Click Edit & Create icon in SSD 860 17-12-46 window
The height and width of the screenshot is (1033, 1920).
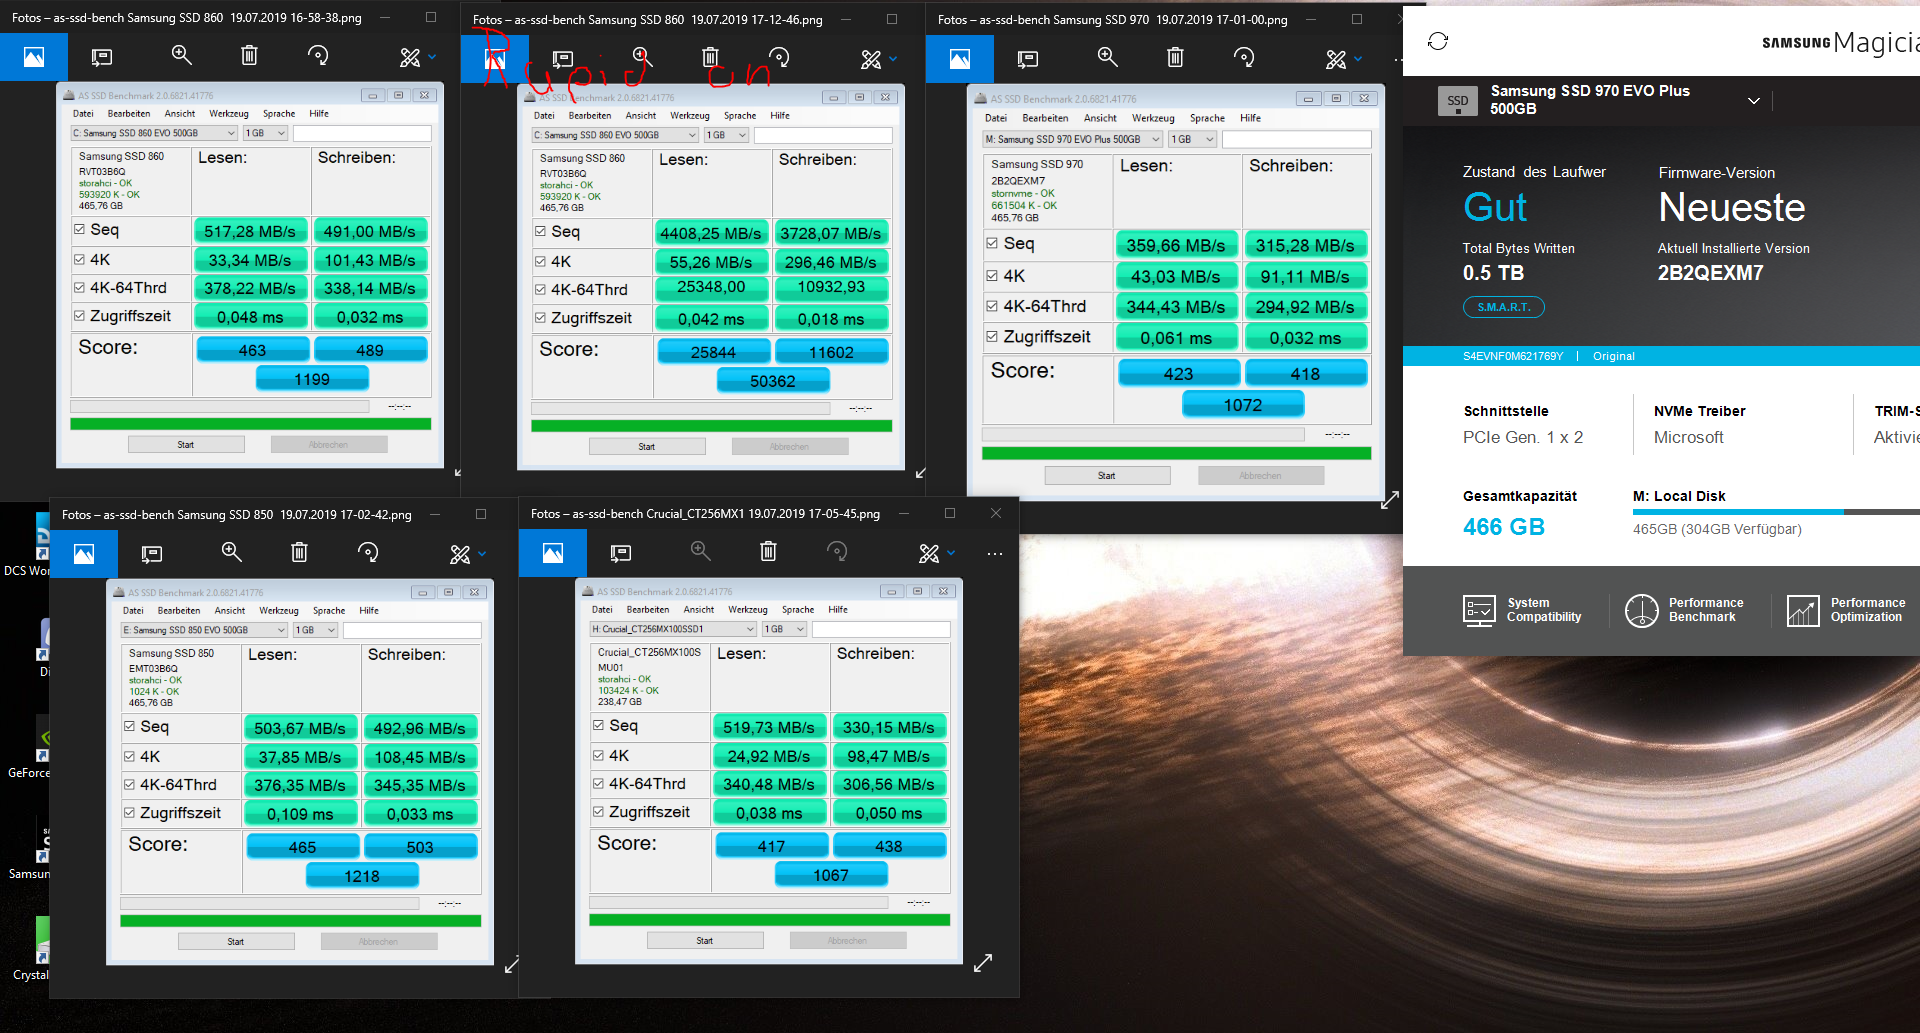(x=871, y=59)
